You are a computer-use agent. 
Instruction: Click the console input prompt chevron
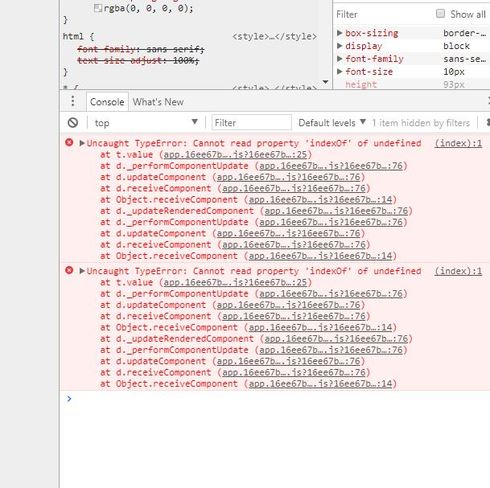pyautogui.click(x=69, y=398)
